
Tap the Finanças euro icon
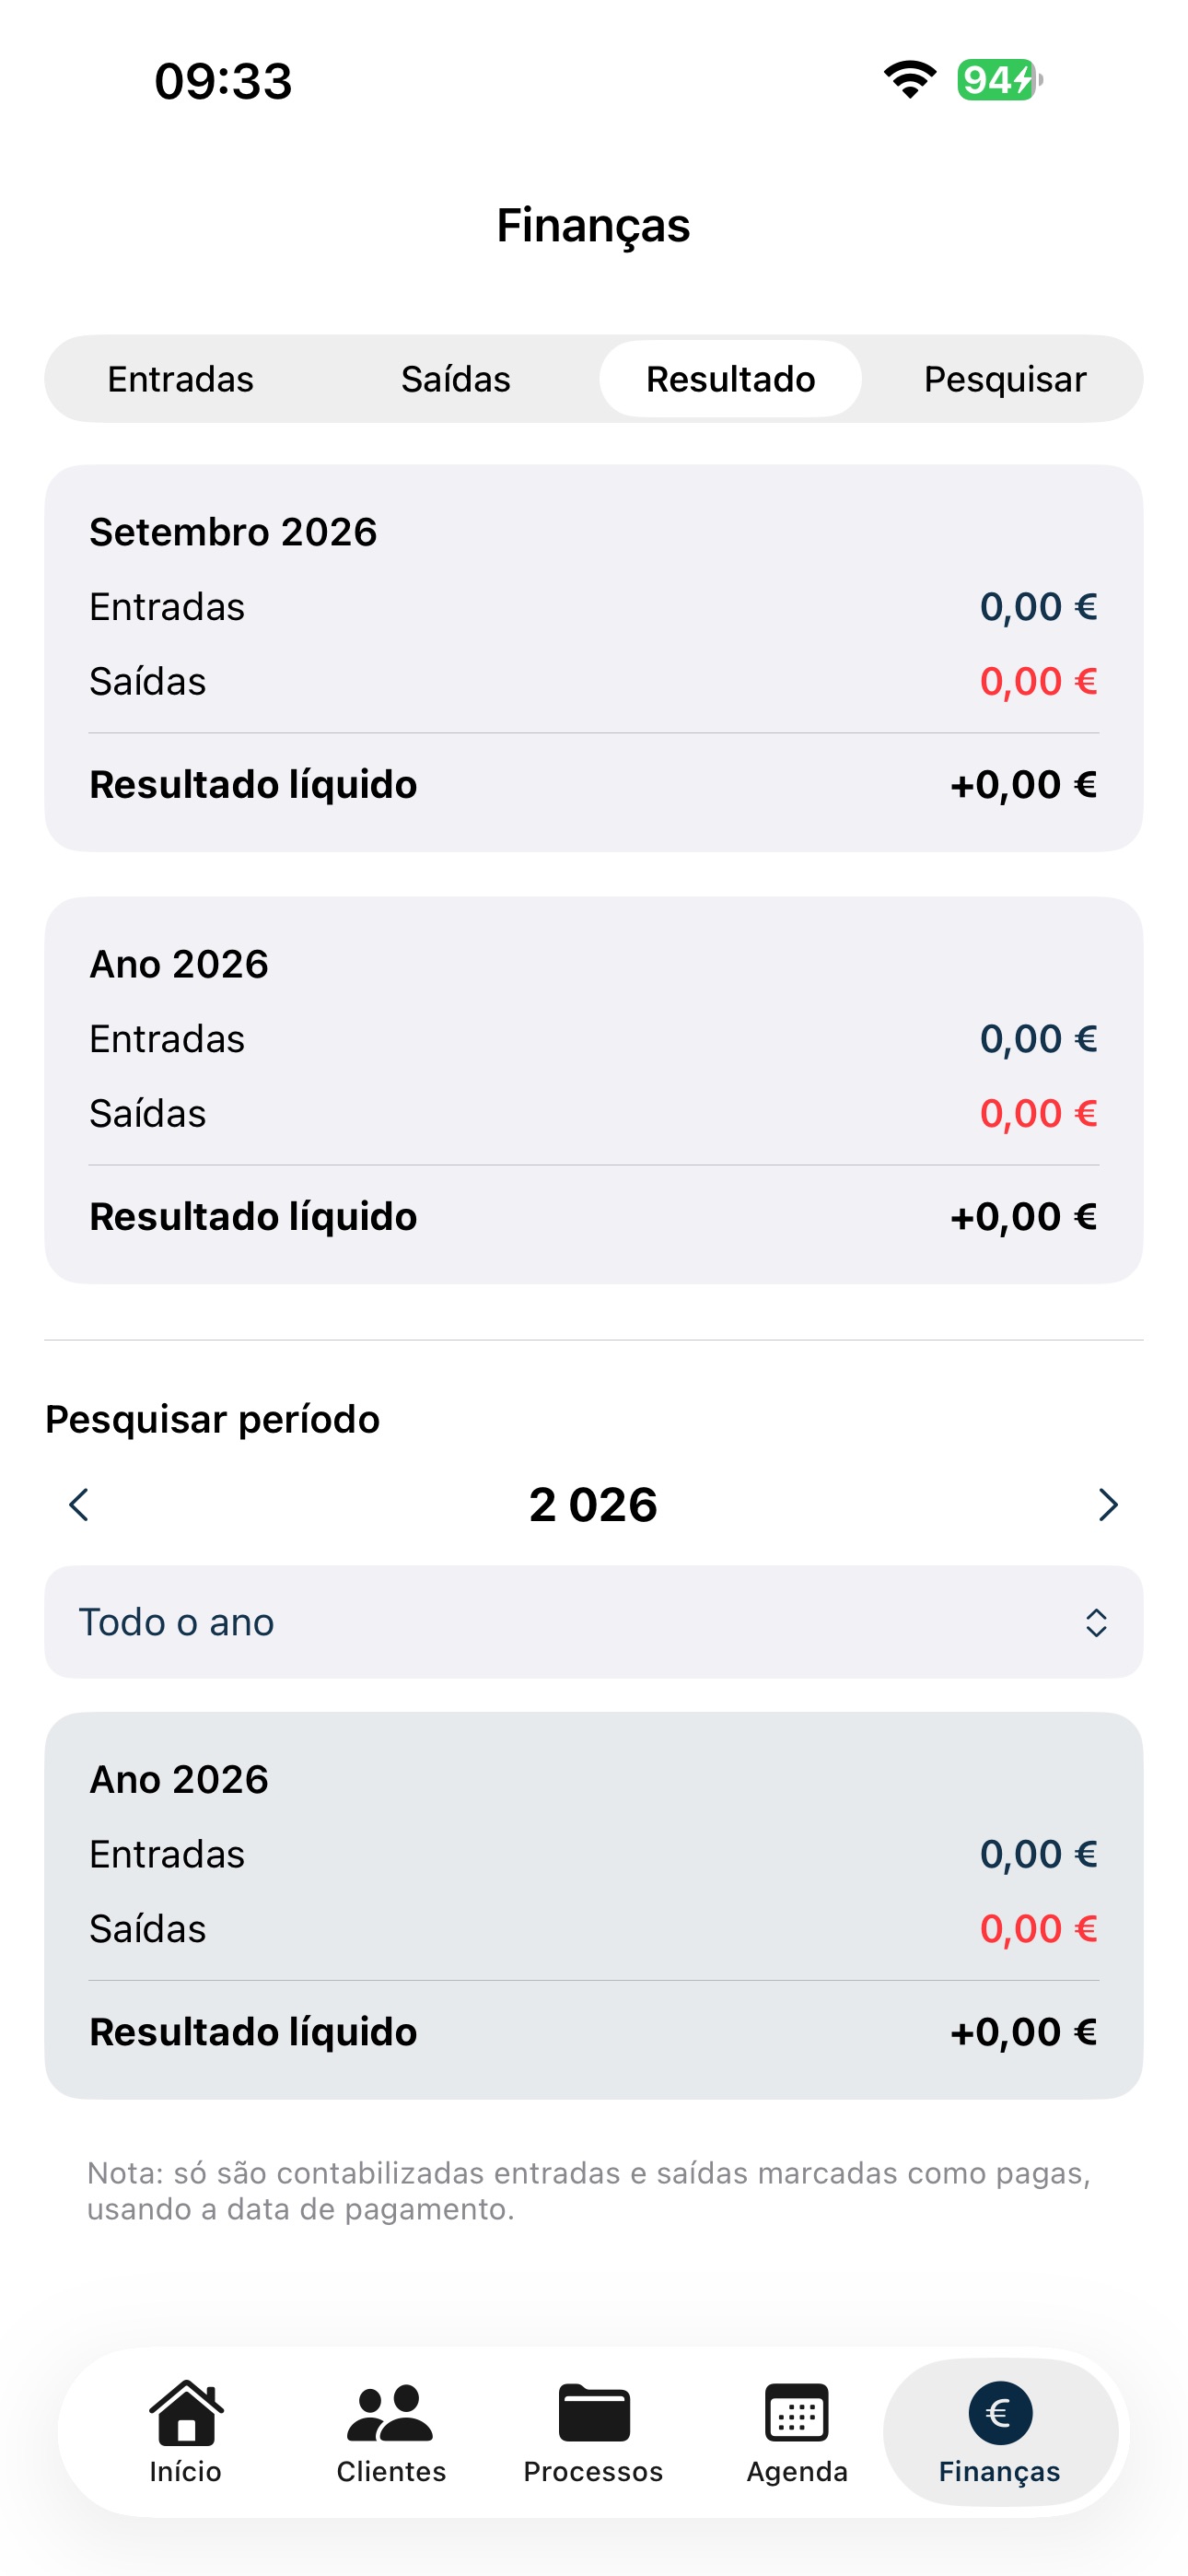point(1000,2412)
